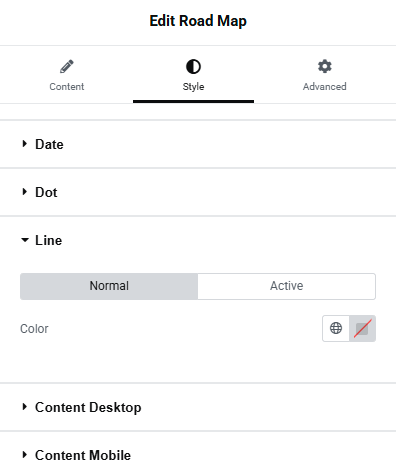
Task: Click the gear icon for Advanced
Action: [325, 66]
